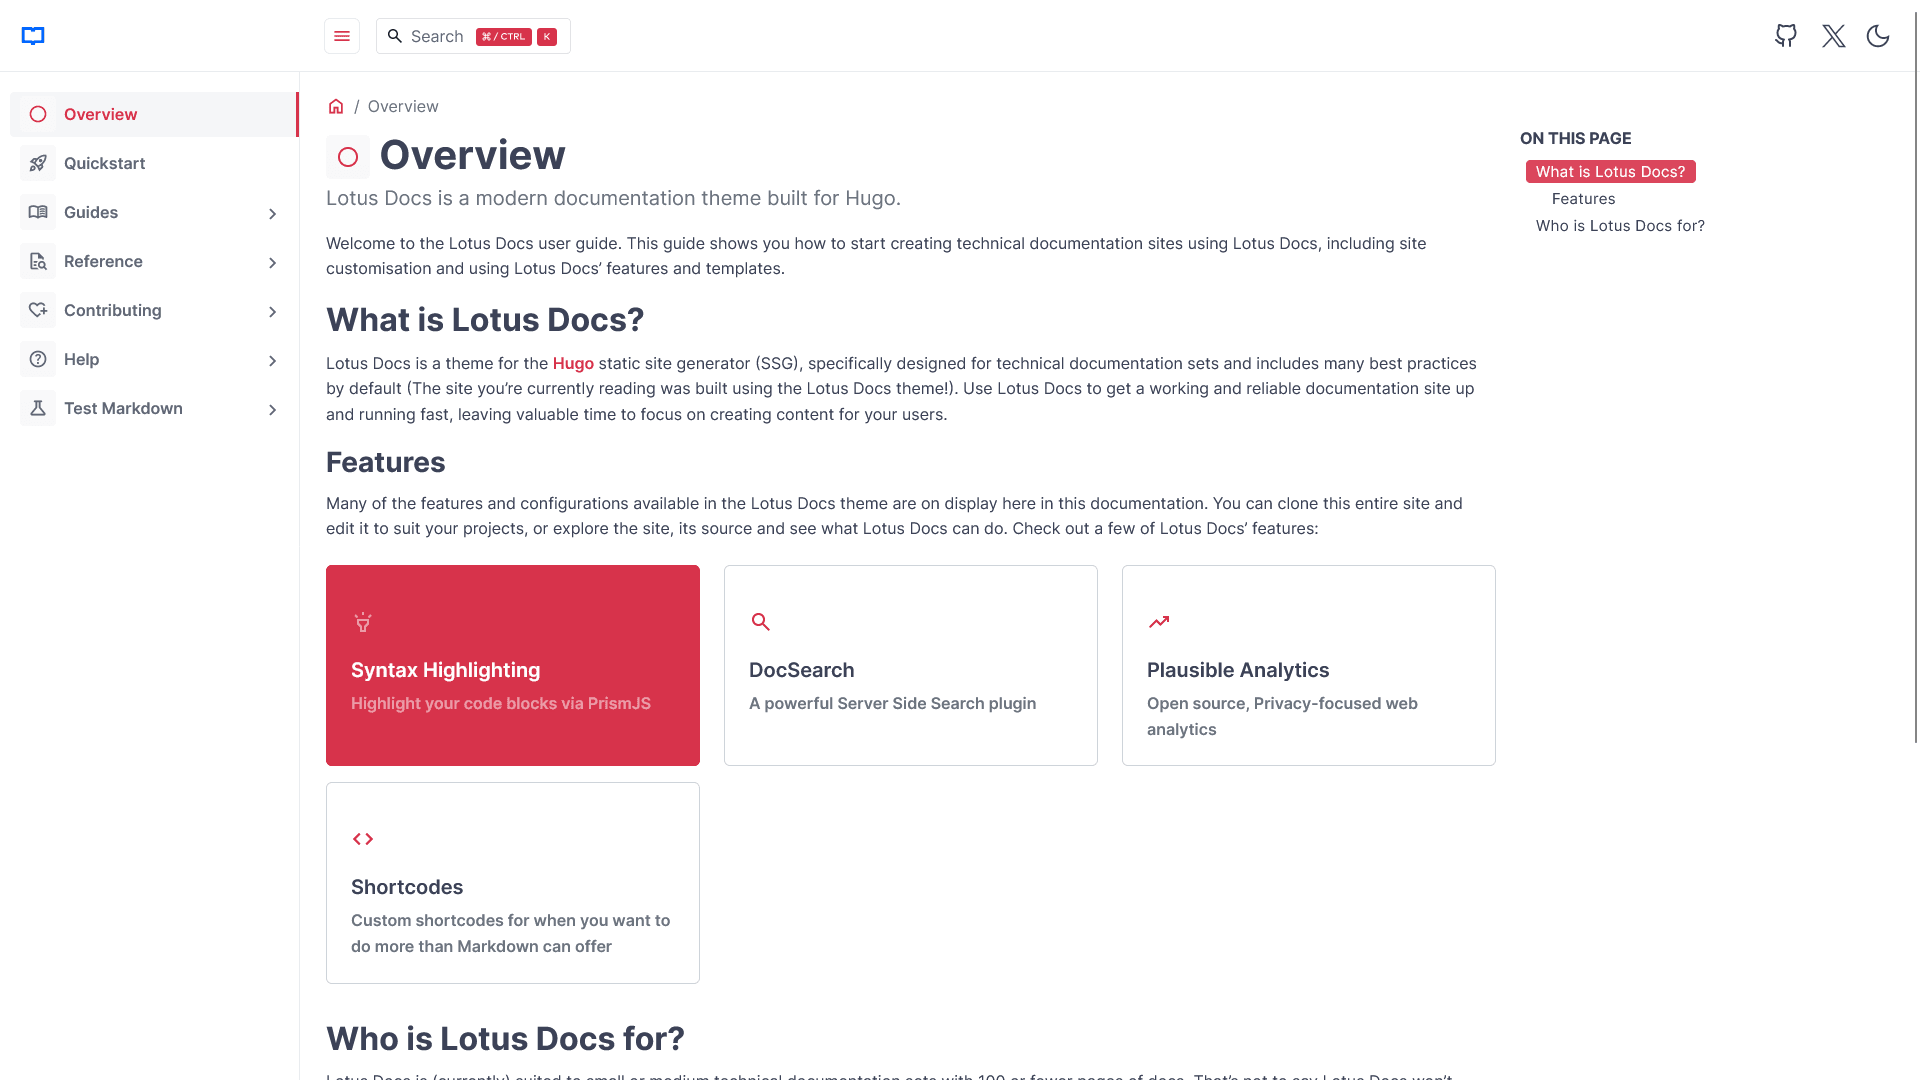
Task: Click the What is Lotus Docs? anchor link
Action: pyautogui.click(x=1609, y=171)
